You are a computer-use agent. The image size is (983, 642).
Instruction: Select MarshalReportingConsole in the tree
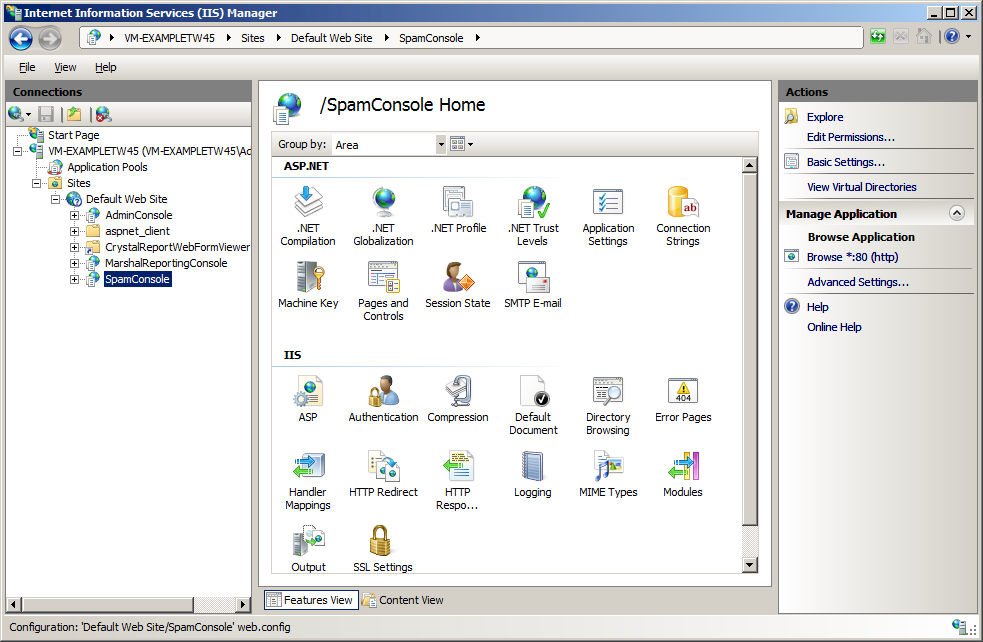[x=166, y=263]
